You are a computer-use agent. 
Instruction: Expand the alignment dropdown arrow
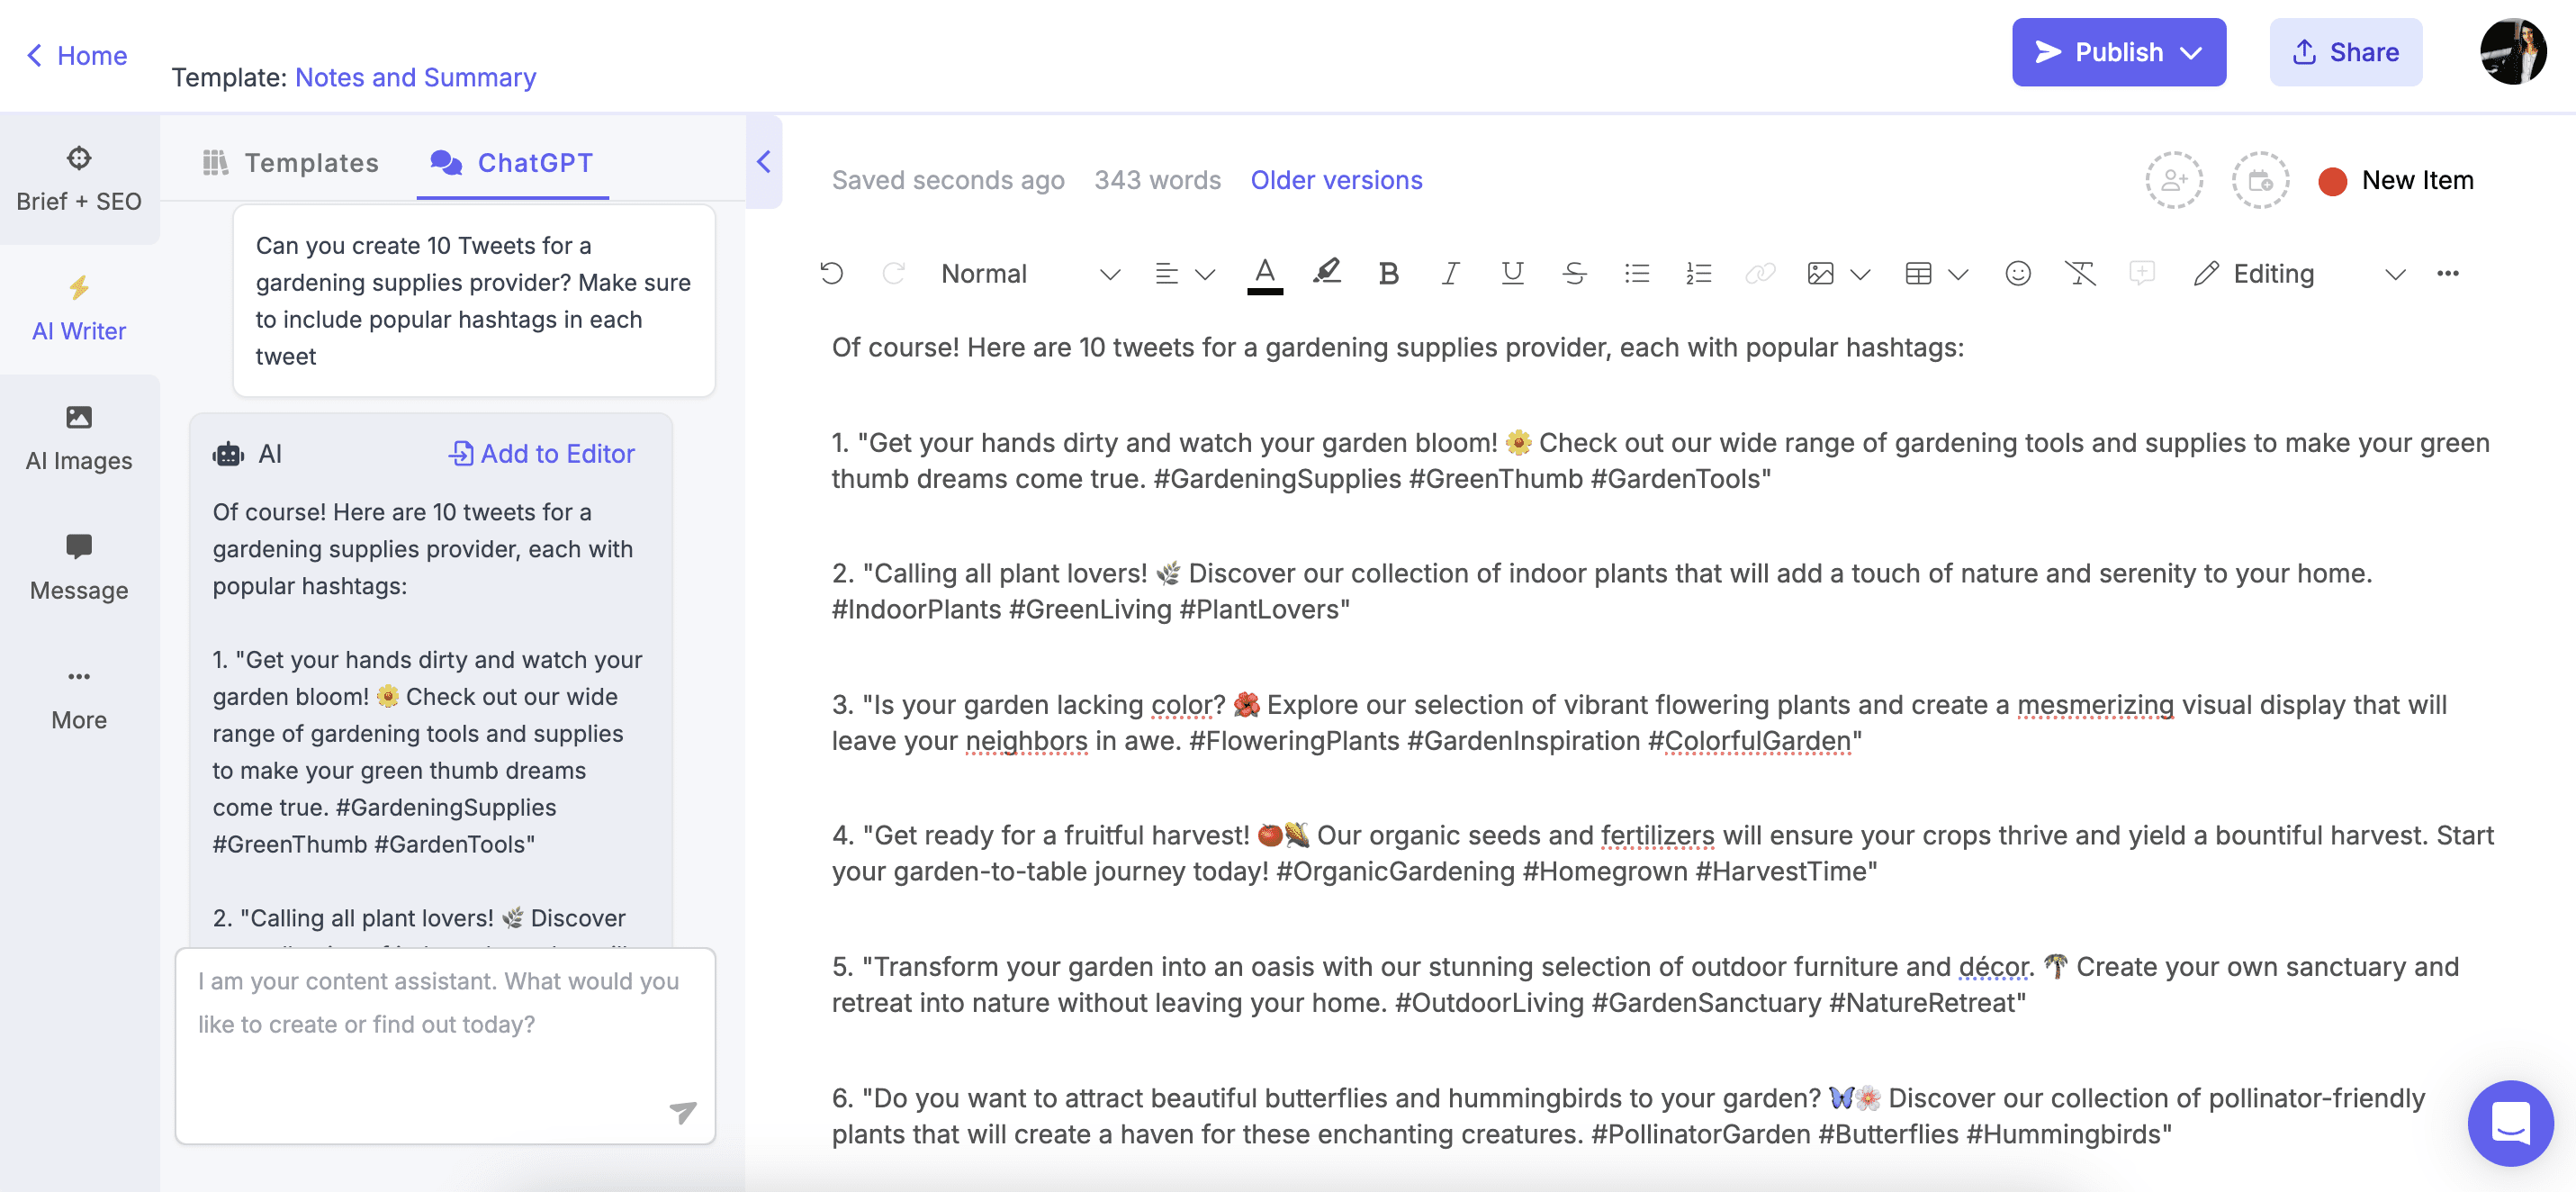(1205, 274)
